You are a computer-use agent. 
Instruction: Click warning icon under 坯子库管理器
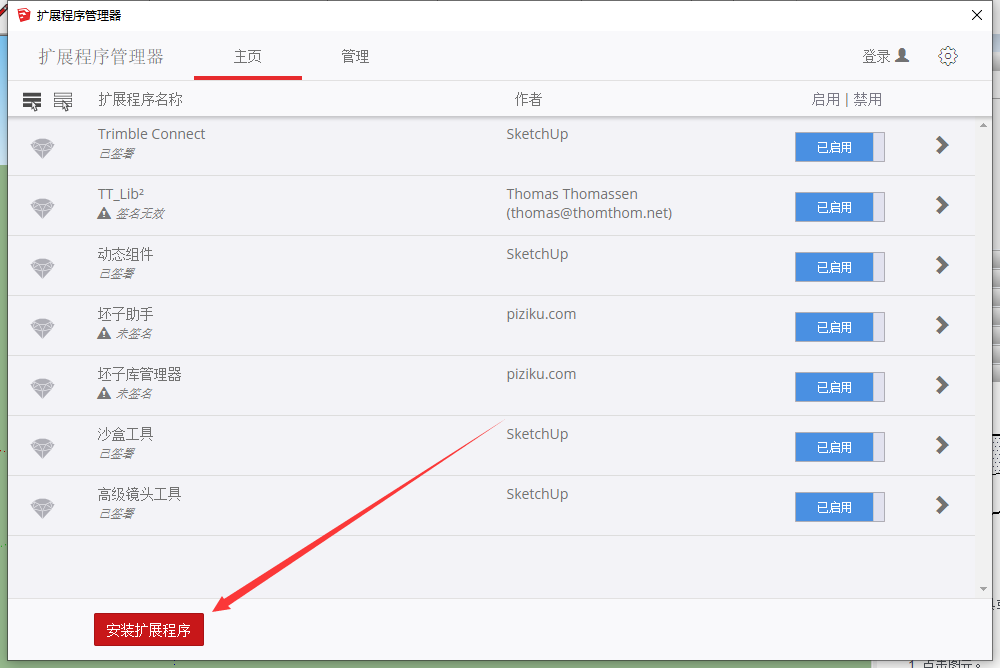click(x=104, y=393)
